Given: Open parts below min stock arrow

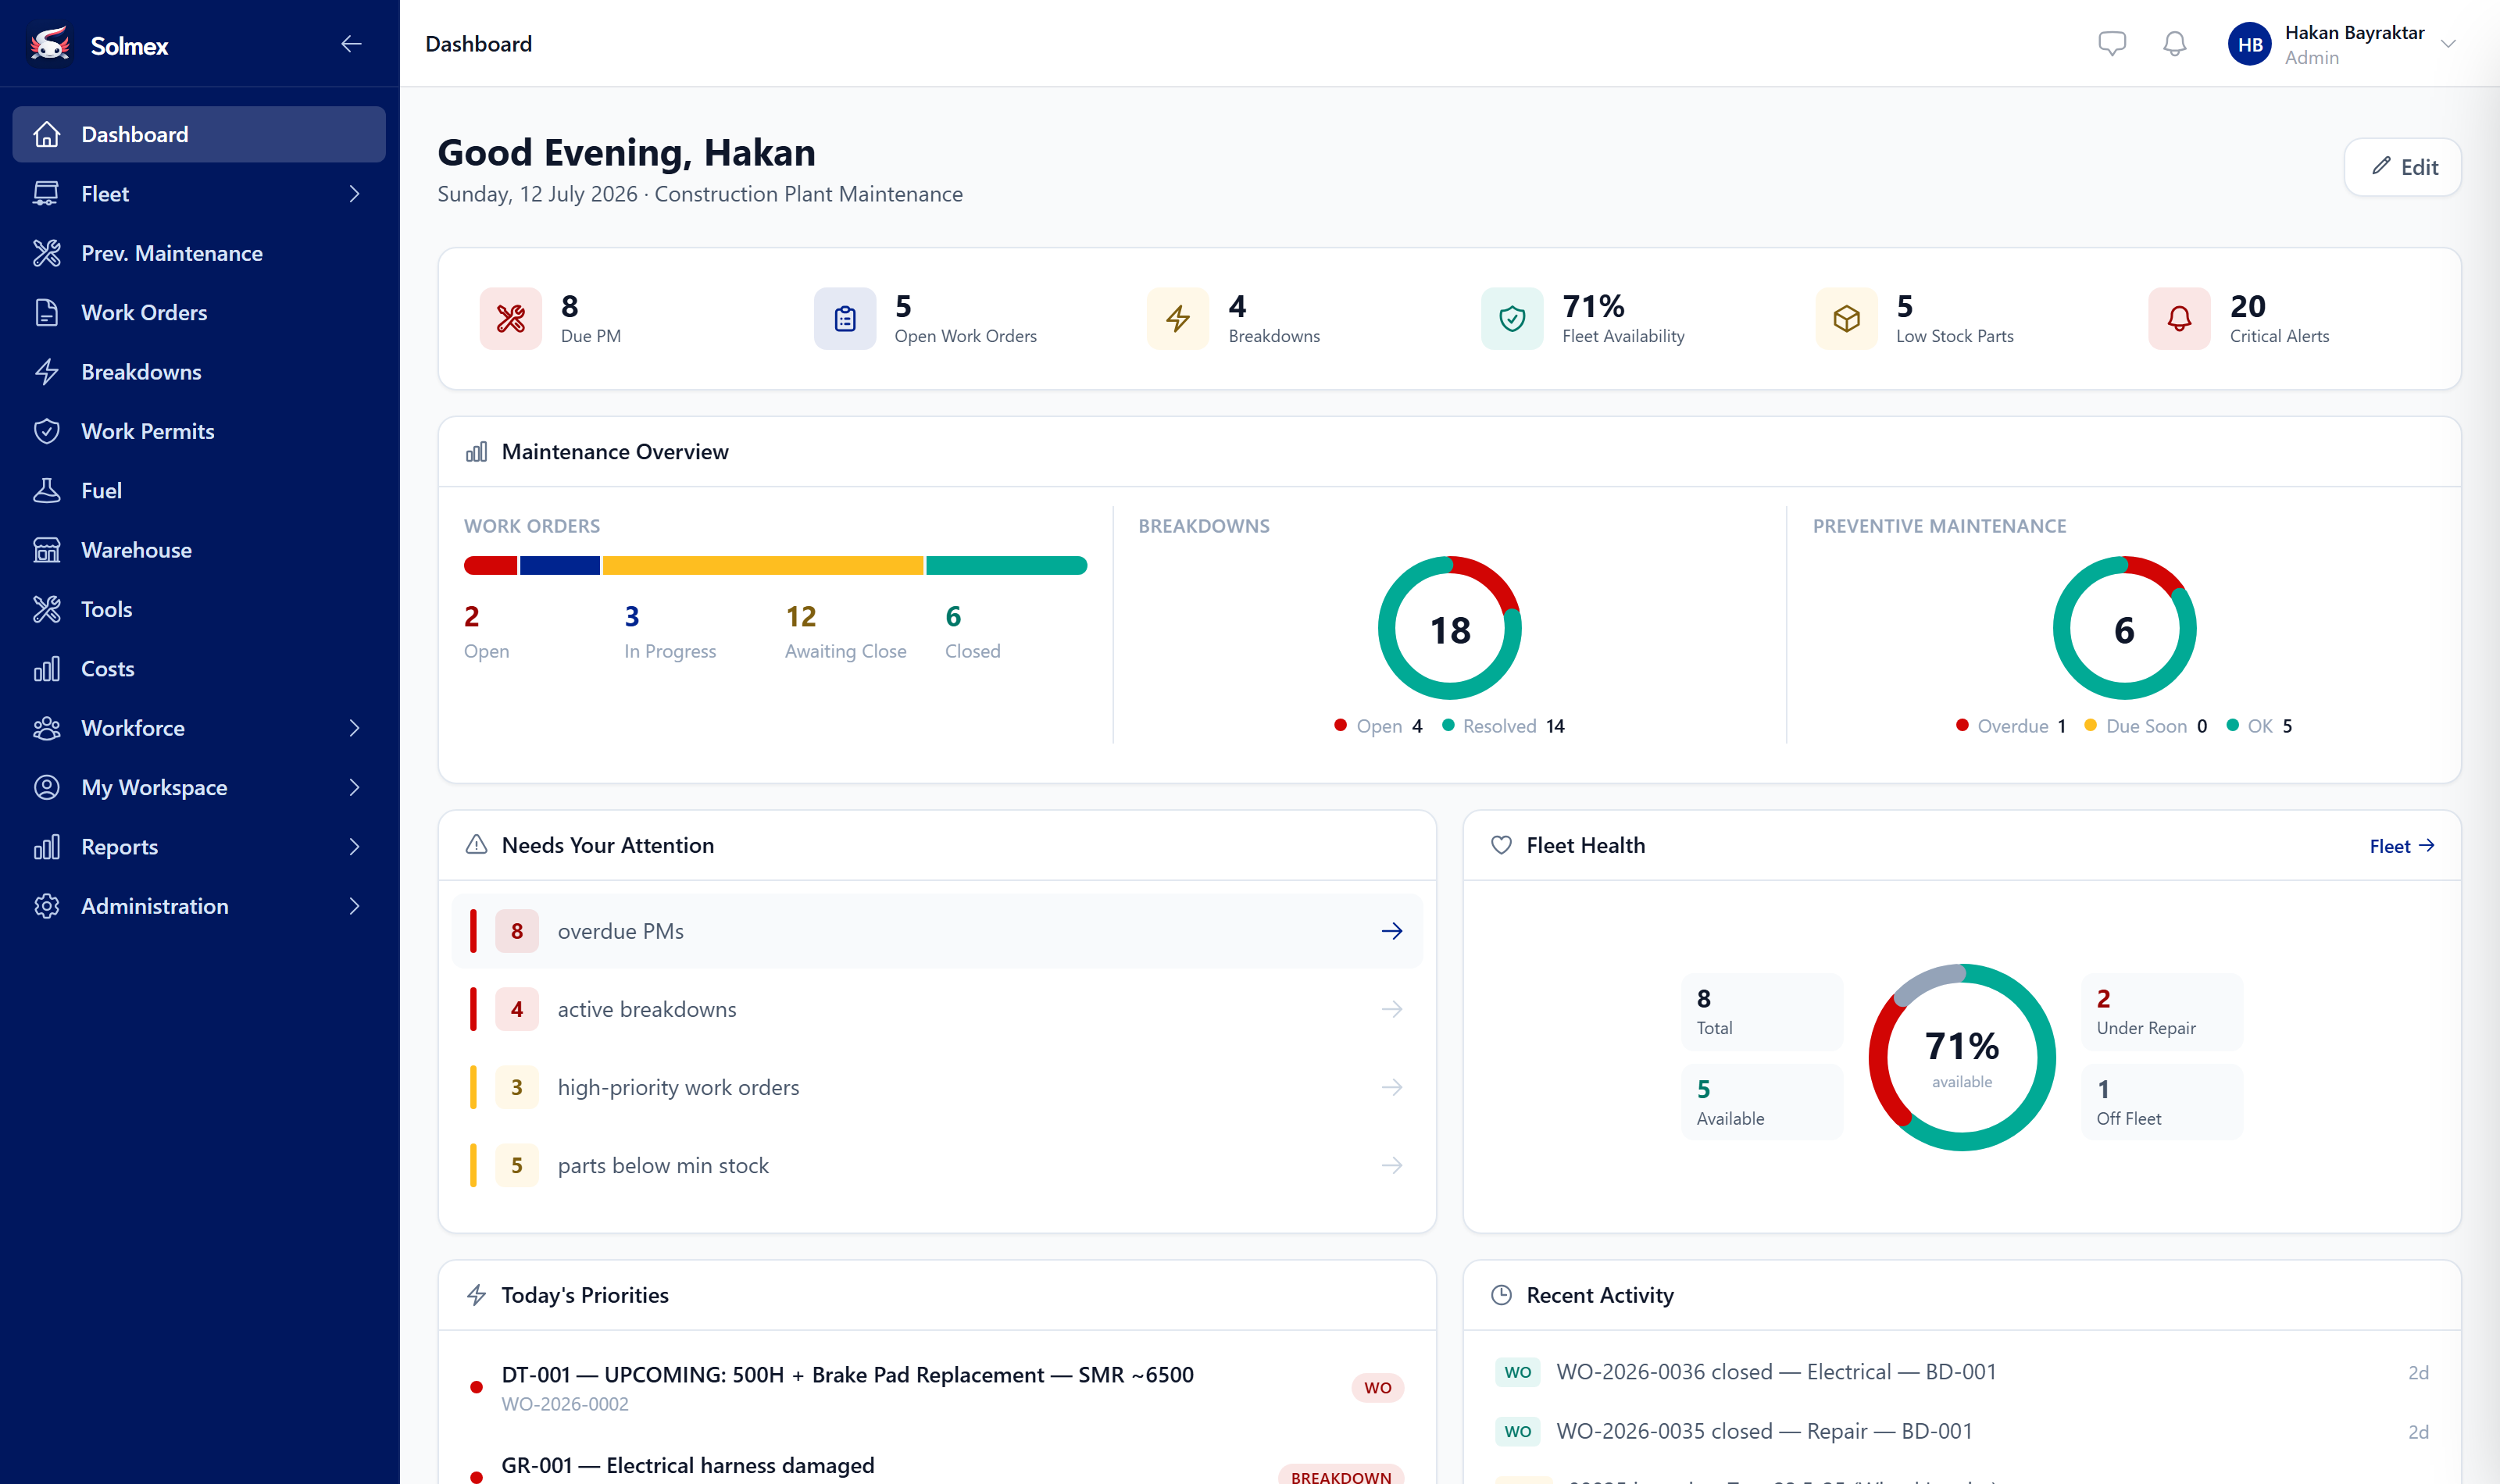Looking at the screenshot, I should click(x=1391, y=1165).
